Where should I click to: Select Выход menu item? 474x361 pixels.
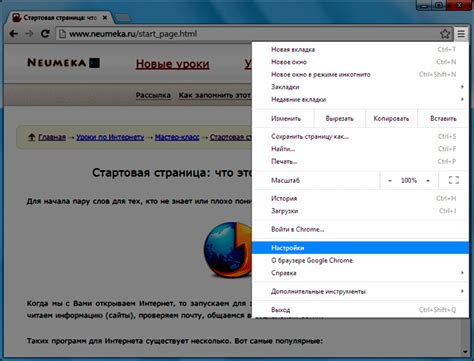pos(360,310)
